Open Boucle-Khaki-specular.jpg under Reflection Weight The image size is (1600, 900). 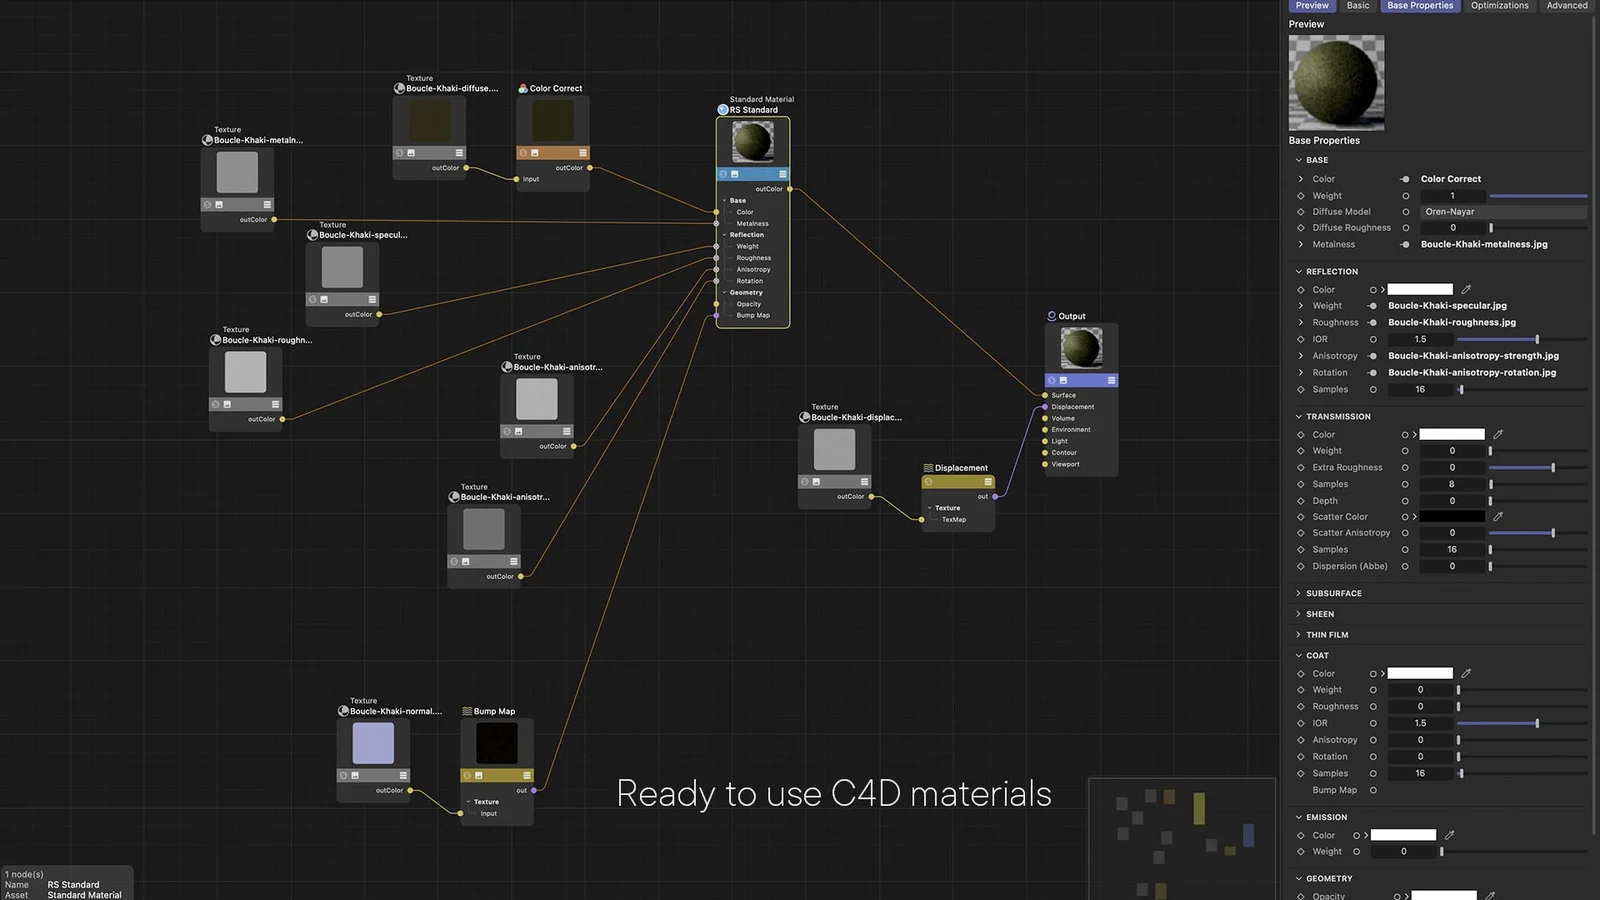click(x=1447, y=306)
